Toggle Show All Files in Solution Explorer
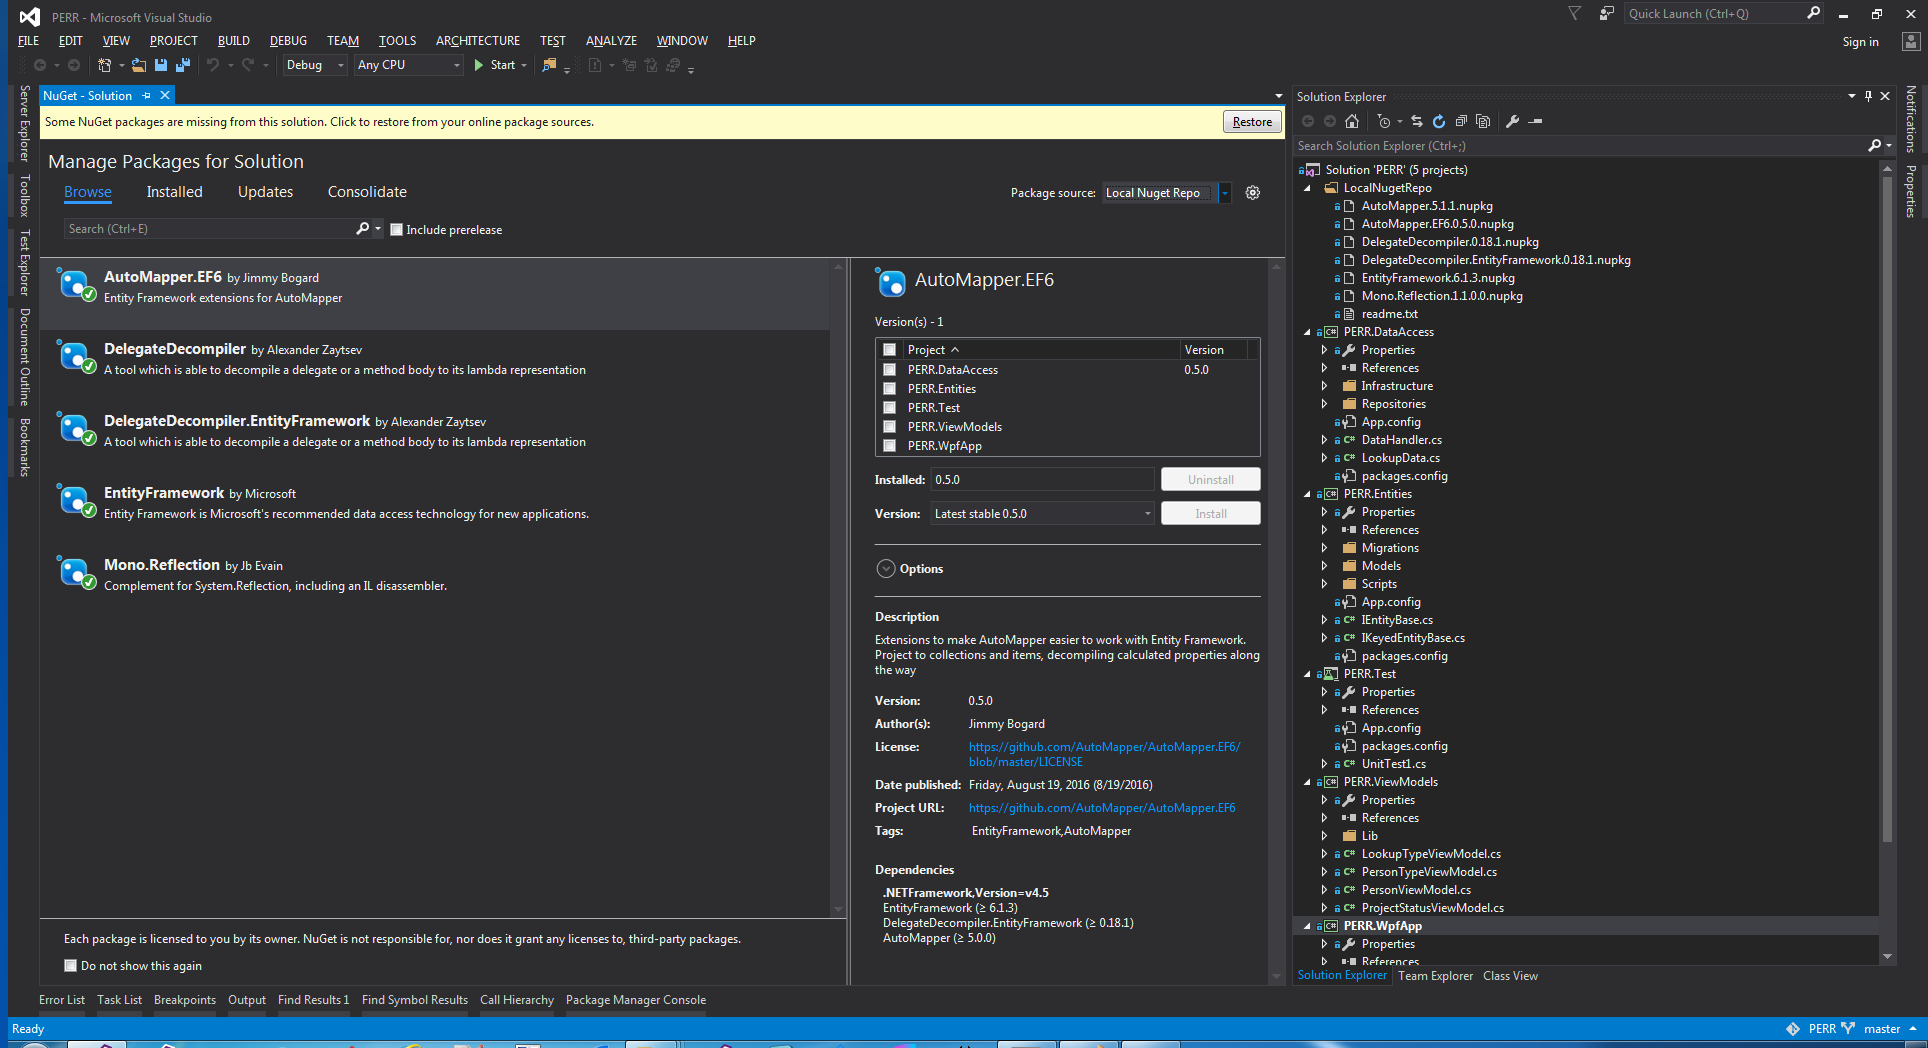 tap(1483, 121)
